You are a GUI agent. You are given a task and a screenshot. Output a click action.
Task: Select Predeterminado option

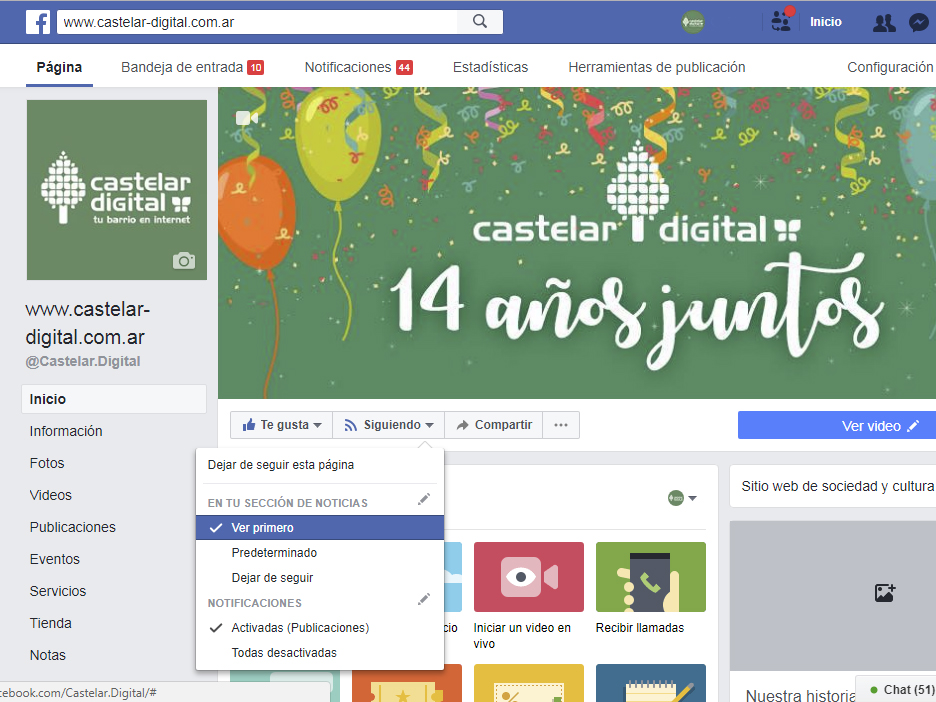pos(320,553)
